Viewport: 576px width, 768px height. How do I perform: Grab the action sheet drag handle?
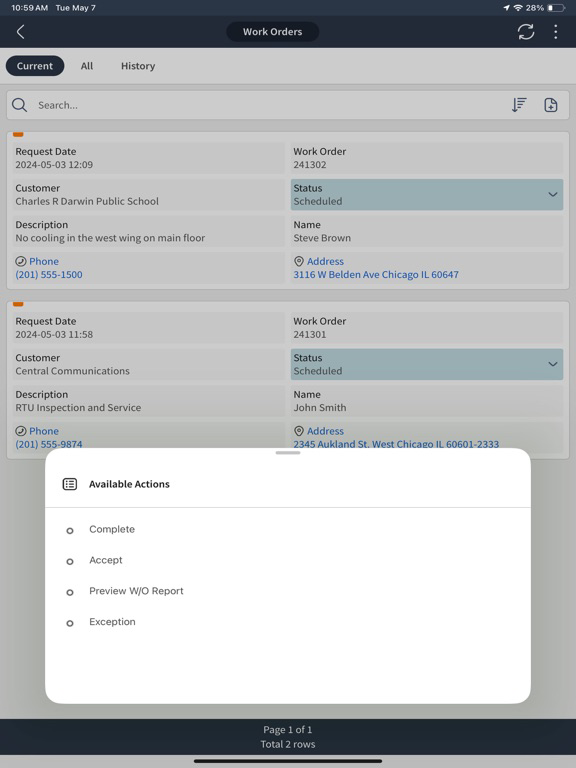pos(288,453)
